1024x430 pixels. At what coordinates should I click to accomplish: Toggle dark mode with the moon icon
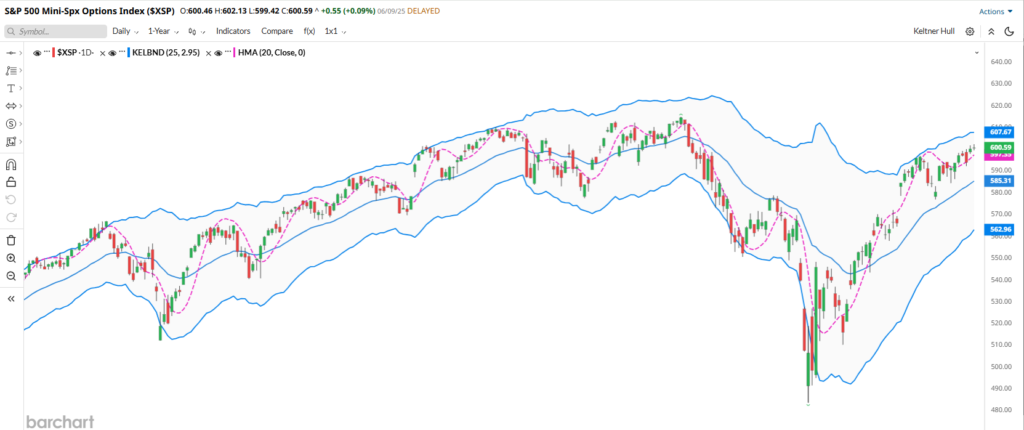1009,31
